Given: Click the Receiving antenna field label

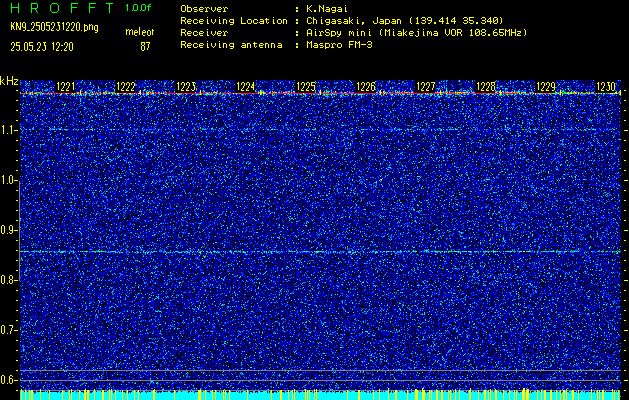Looking at the screenshot, I should pos(231,45).
